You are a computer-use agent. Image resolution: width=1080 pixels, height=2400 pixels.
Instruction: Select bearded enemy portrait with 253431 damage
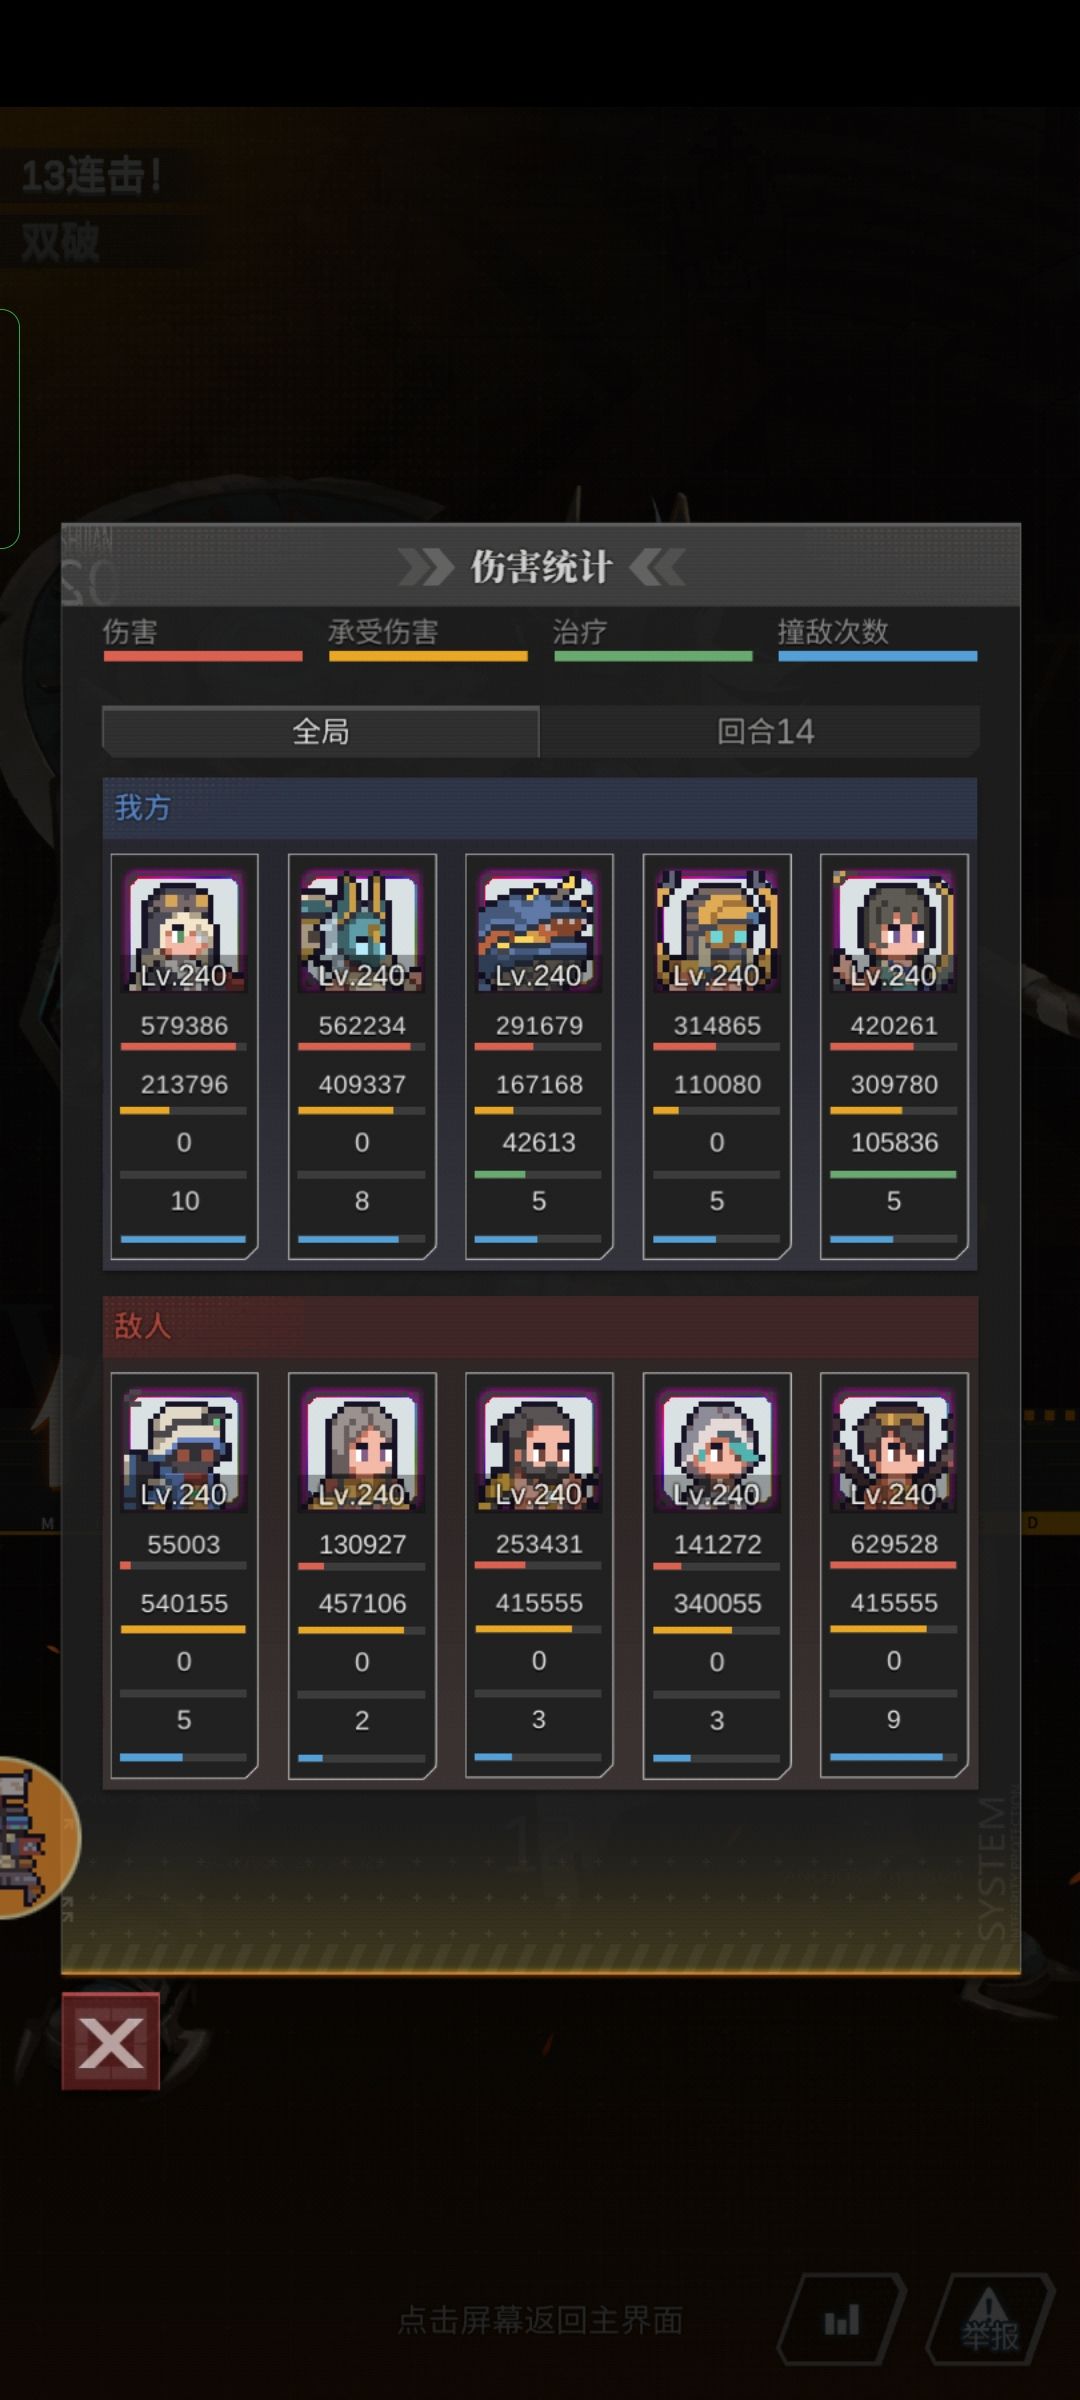point(539,1449)
